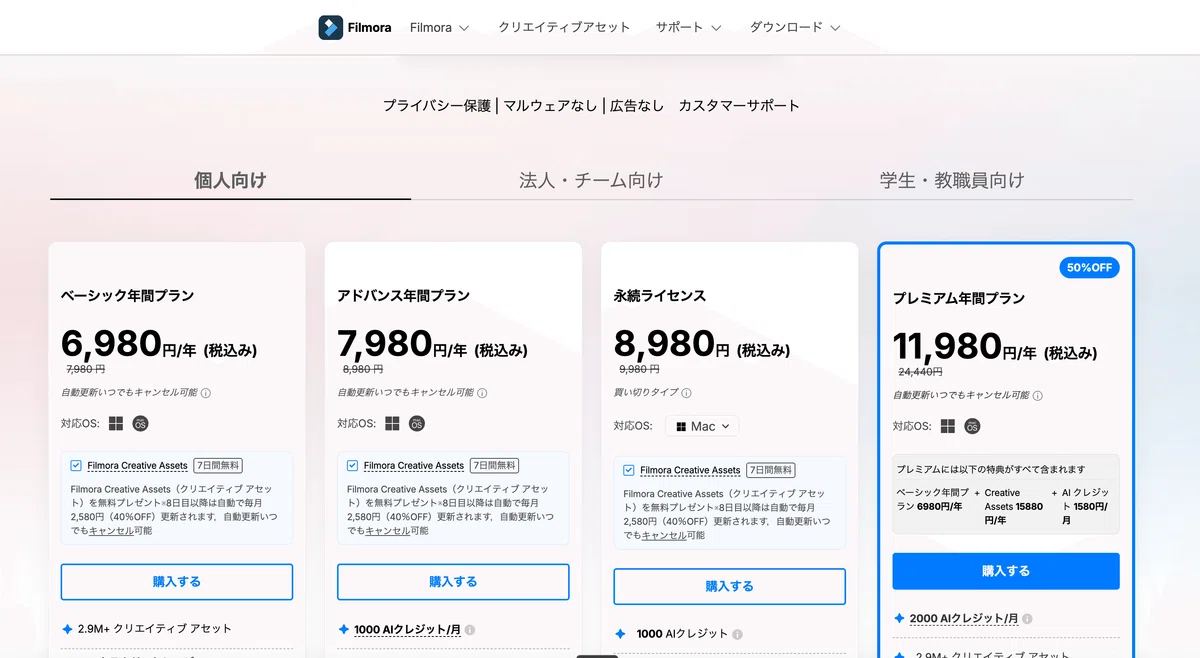Viewport: 1200px width, 658px height.
Task: Click macOS icon in プレミアム年間プラン card
Action: click(x=972, y=426)
